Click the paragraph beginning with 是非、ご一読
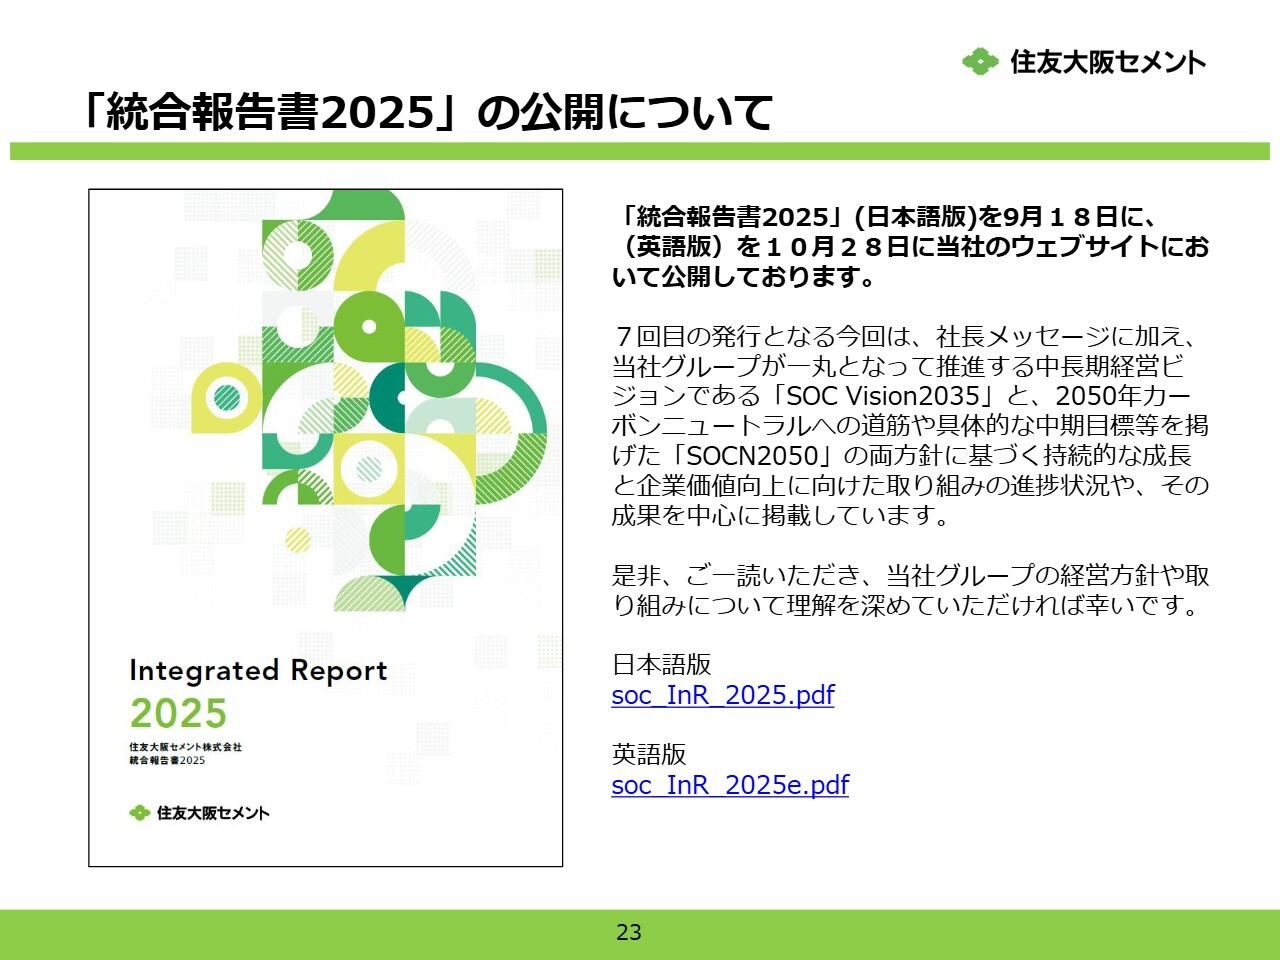This screenshot has height=960, width=1280. click(910, 590)
